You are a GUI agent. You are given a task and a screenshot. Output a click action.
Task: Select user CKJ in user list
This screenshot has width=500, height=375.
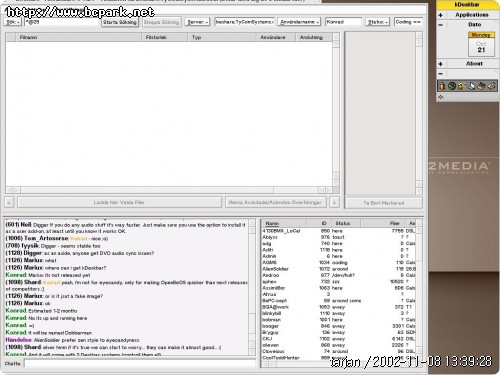(339, 339)
